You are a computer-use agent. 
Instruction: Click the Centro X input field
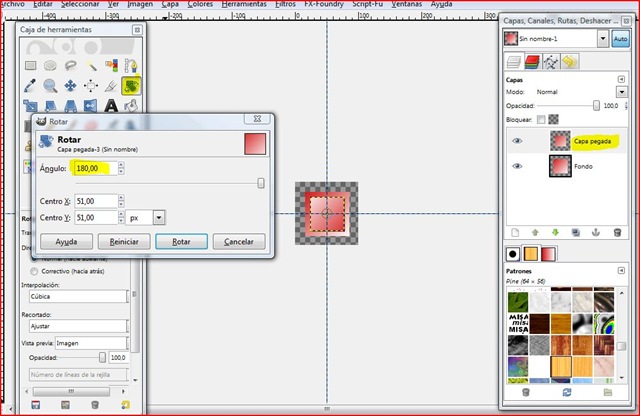(x=96, y=201)
